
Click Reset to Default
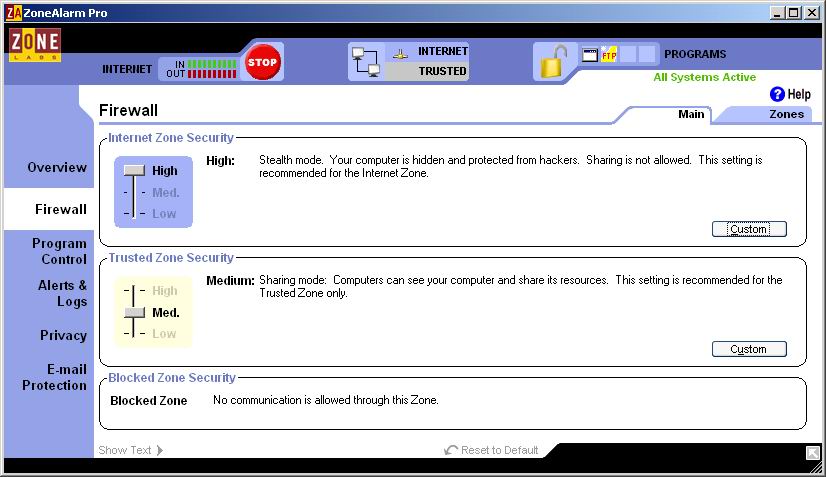coord(491,450)
